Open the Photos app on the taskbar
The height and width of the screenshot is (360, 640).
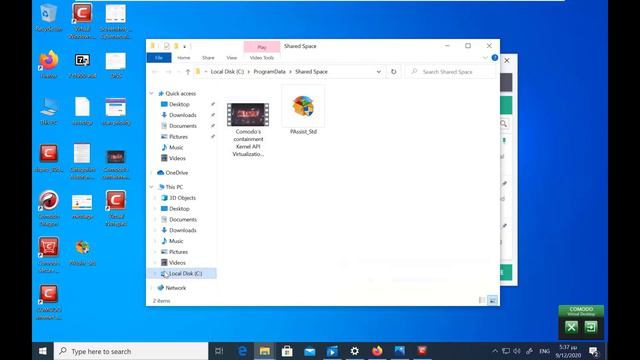click(400, 351)
